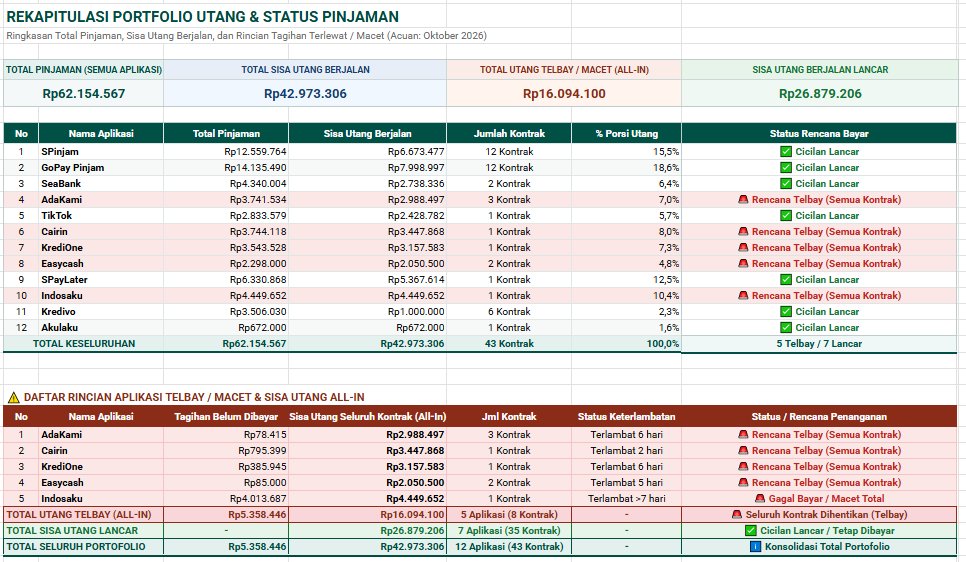Select SPayLater total pinjaman Rp6.330.868
Screen dimensions: 966x562
pos(226,280)
